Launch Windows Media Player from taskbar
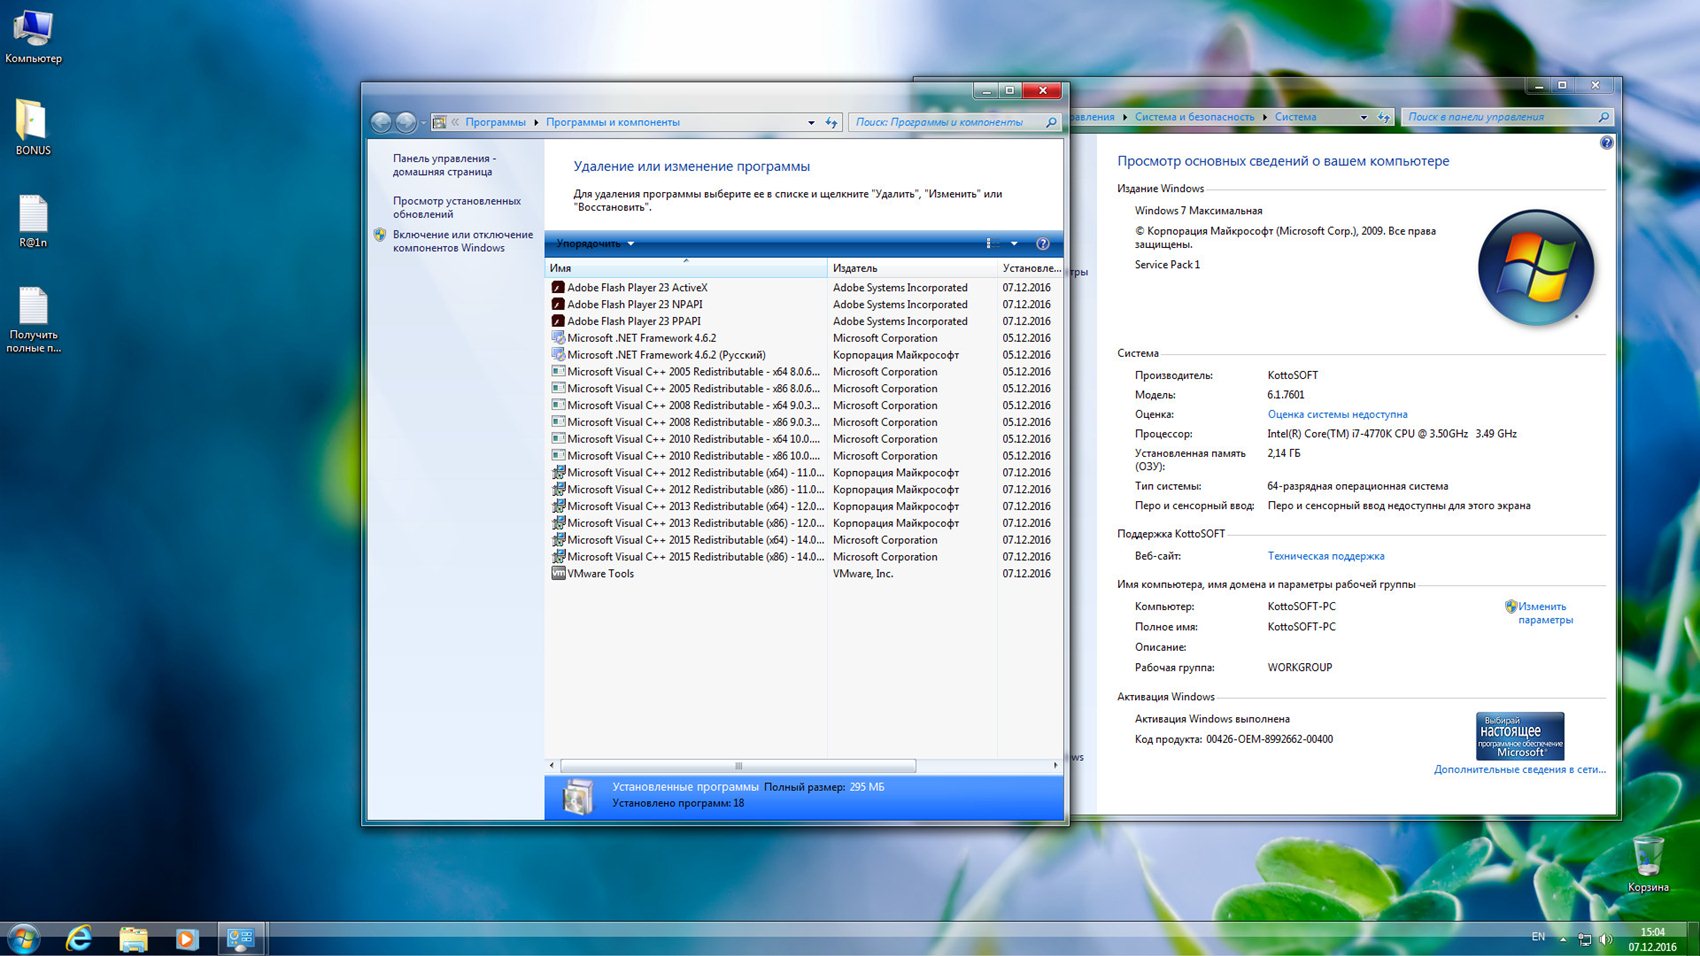Screen dimensions: 1700x956 pyautogui.click(x=186, y=938)
